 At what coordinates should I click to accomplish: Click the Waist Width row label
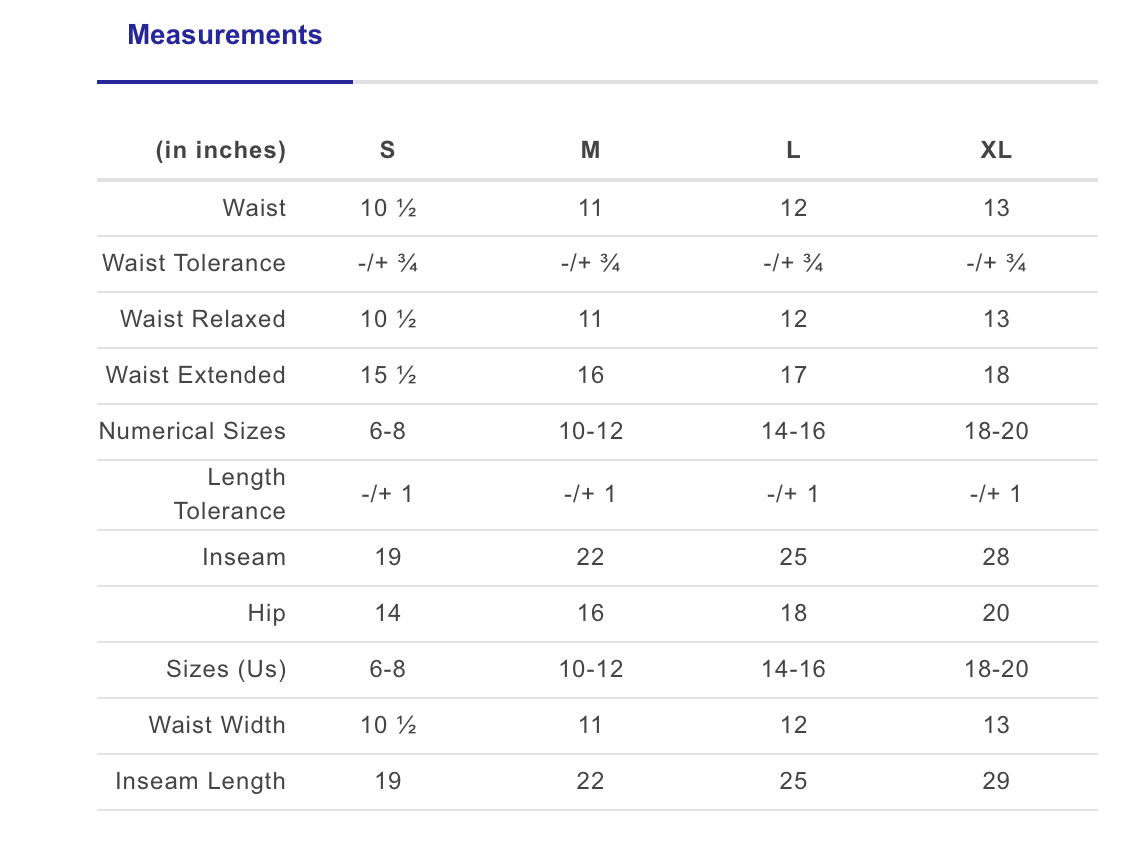(217, 725)
